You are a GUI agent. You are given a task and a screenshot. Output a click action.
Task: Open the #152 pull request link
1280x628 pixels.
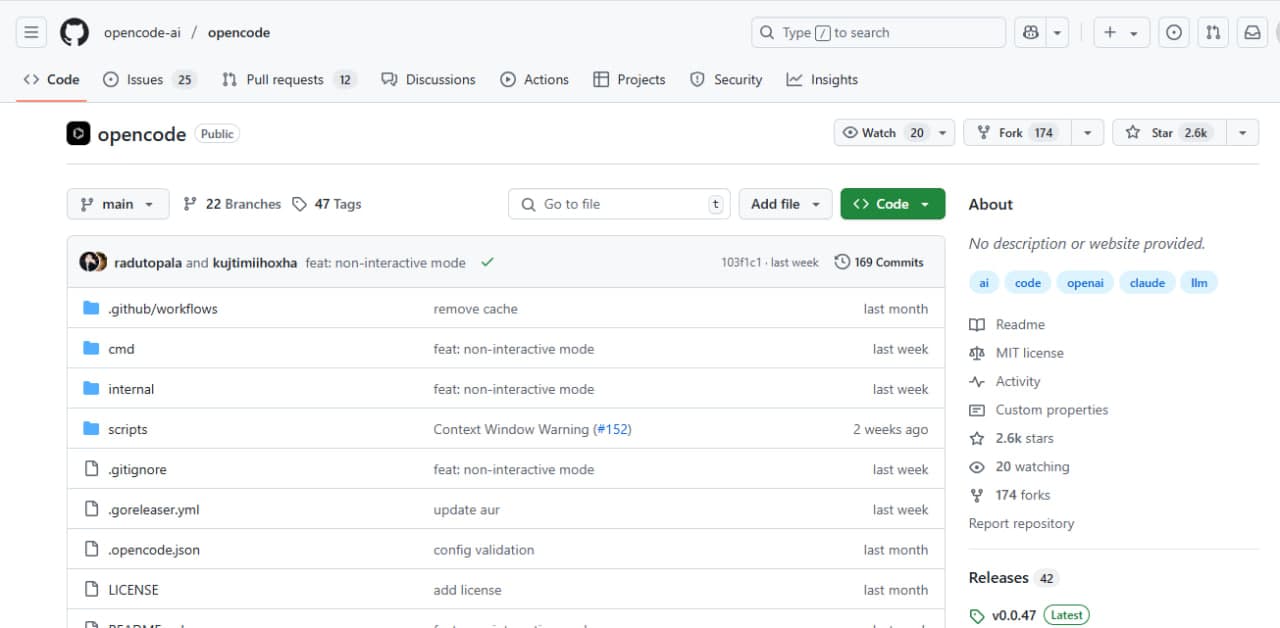click(612, 429)
